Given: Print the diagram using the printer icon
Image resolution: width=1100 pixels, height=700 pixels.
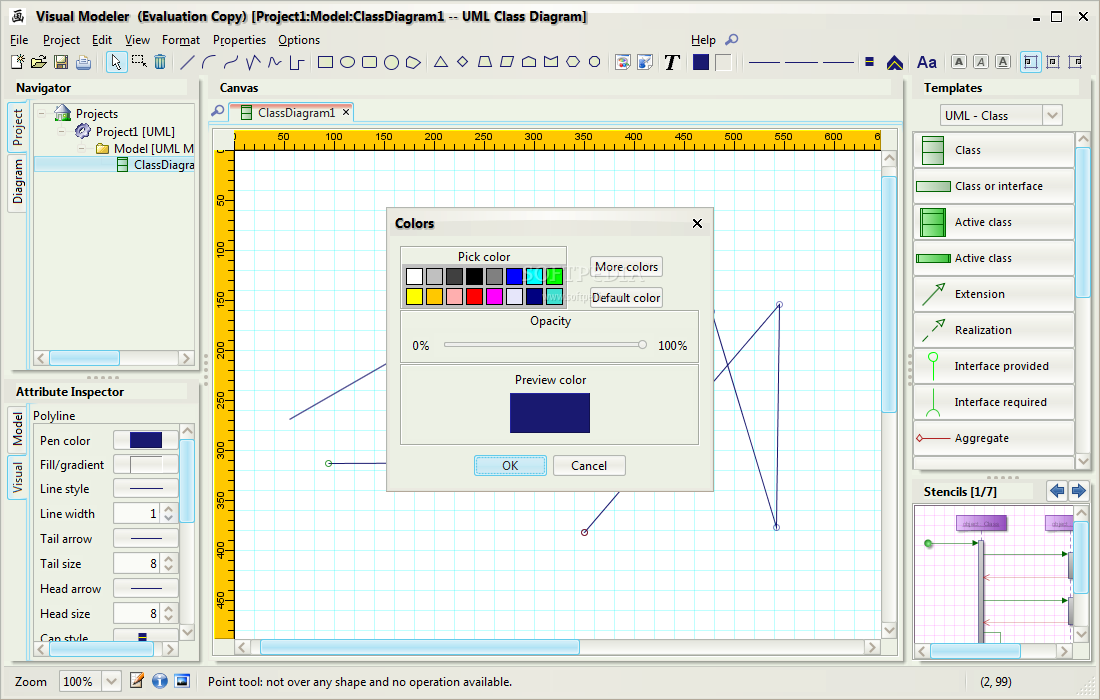Looking at the screenshot, I should click(x=83, y=62).
